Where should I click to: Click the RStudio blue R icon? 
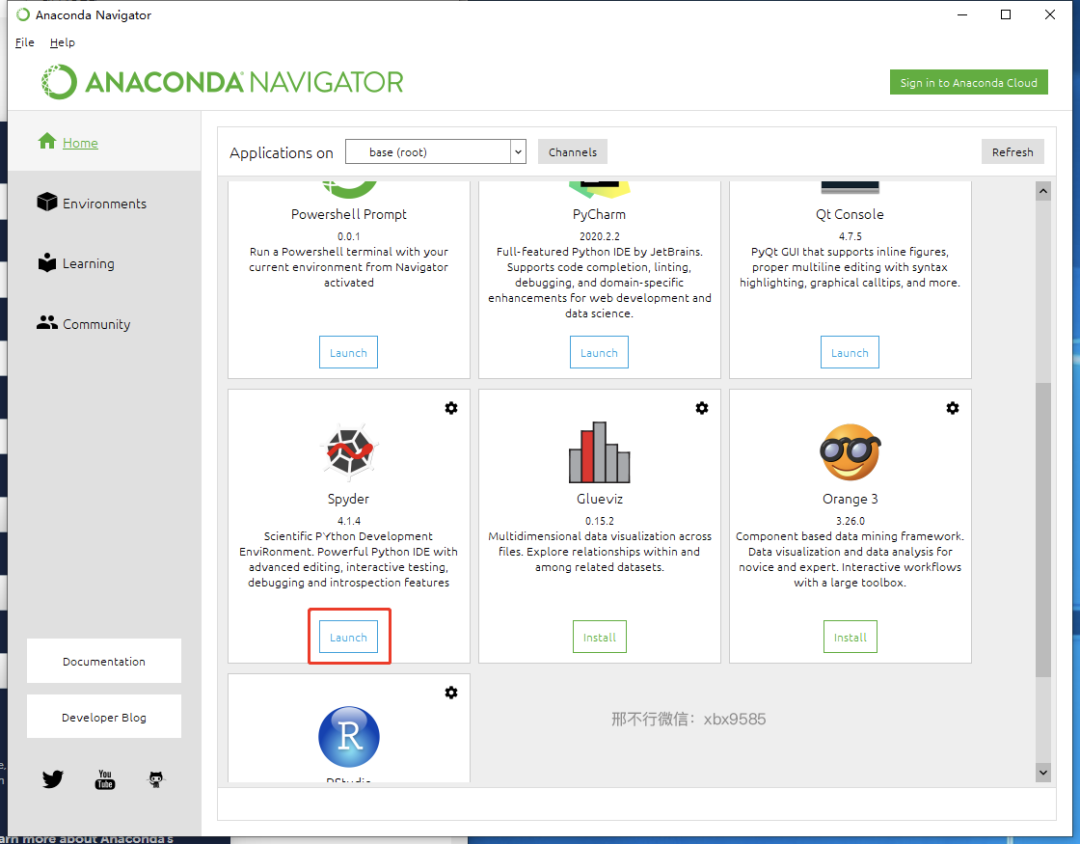coord(349,737)
